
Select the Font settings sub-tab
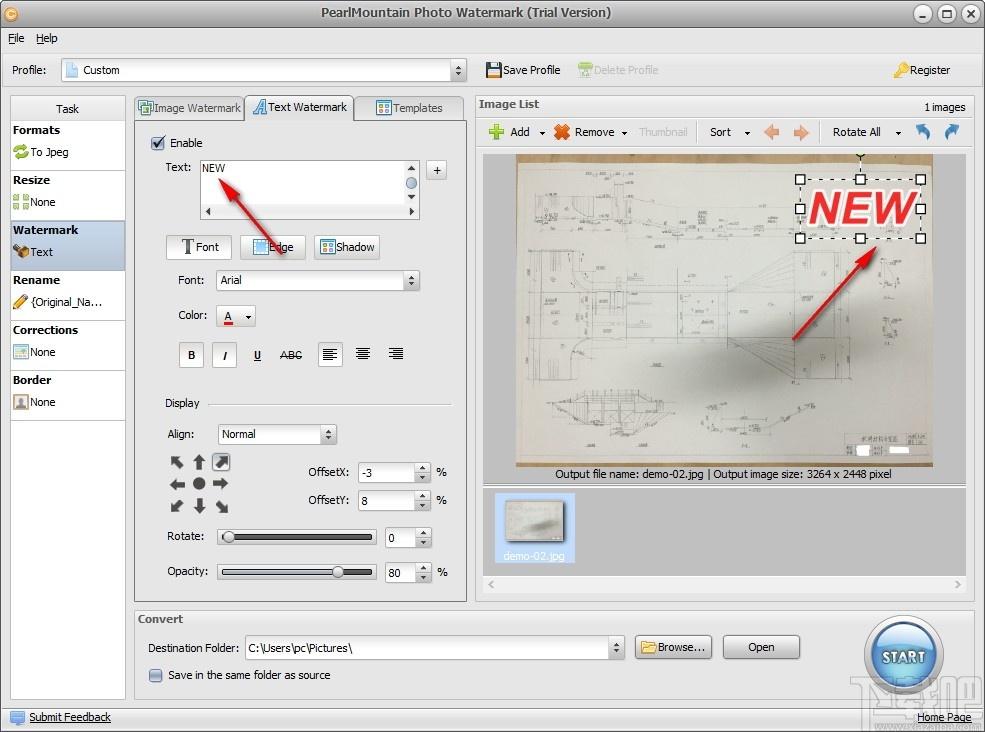coord(199,247)
